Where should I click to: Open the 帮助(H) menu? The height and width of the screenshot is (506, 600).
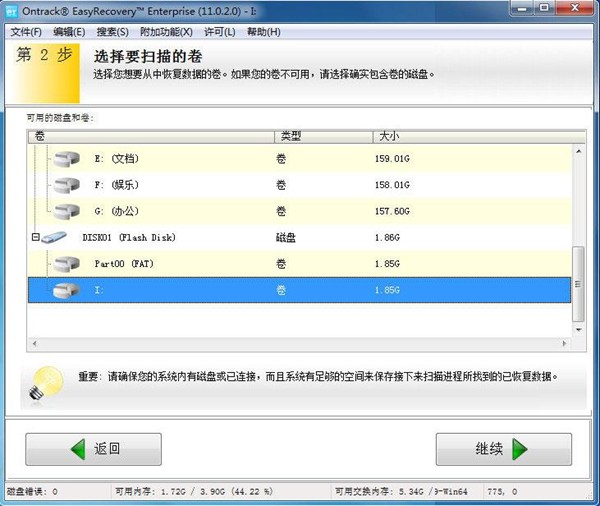263,32
